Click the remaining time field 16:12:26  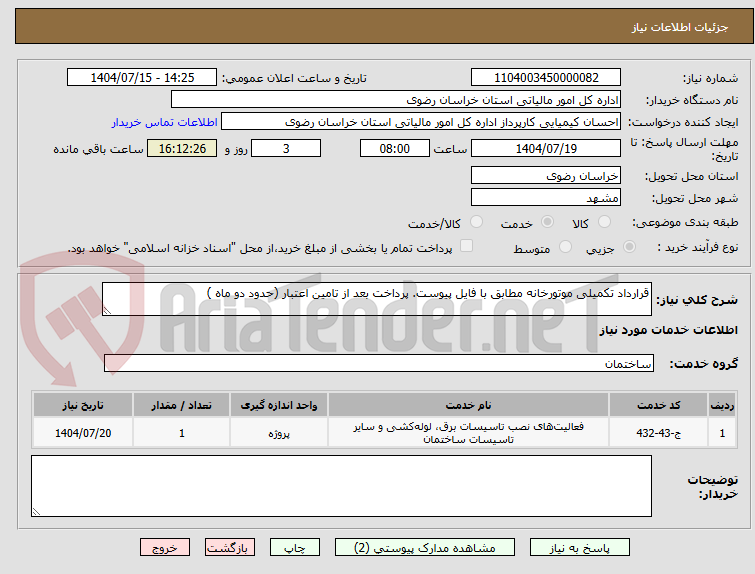(182, 148)
